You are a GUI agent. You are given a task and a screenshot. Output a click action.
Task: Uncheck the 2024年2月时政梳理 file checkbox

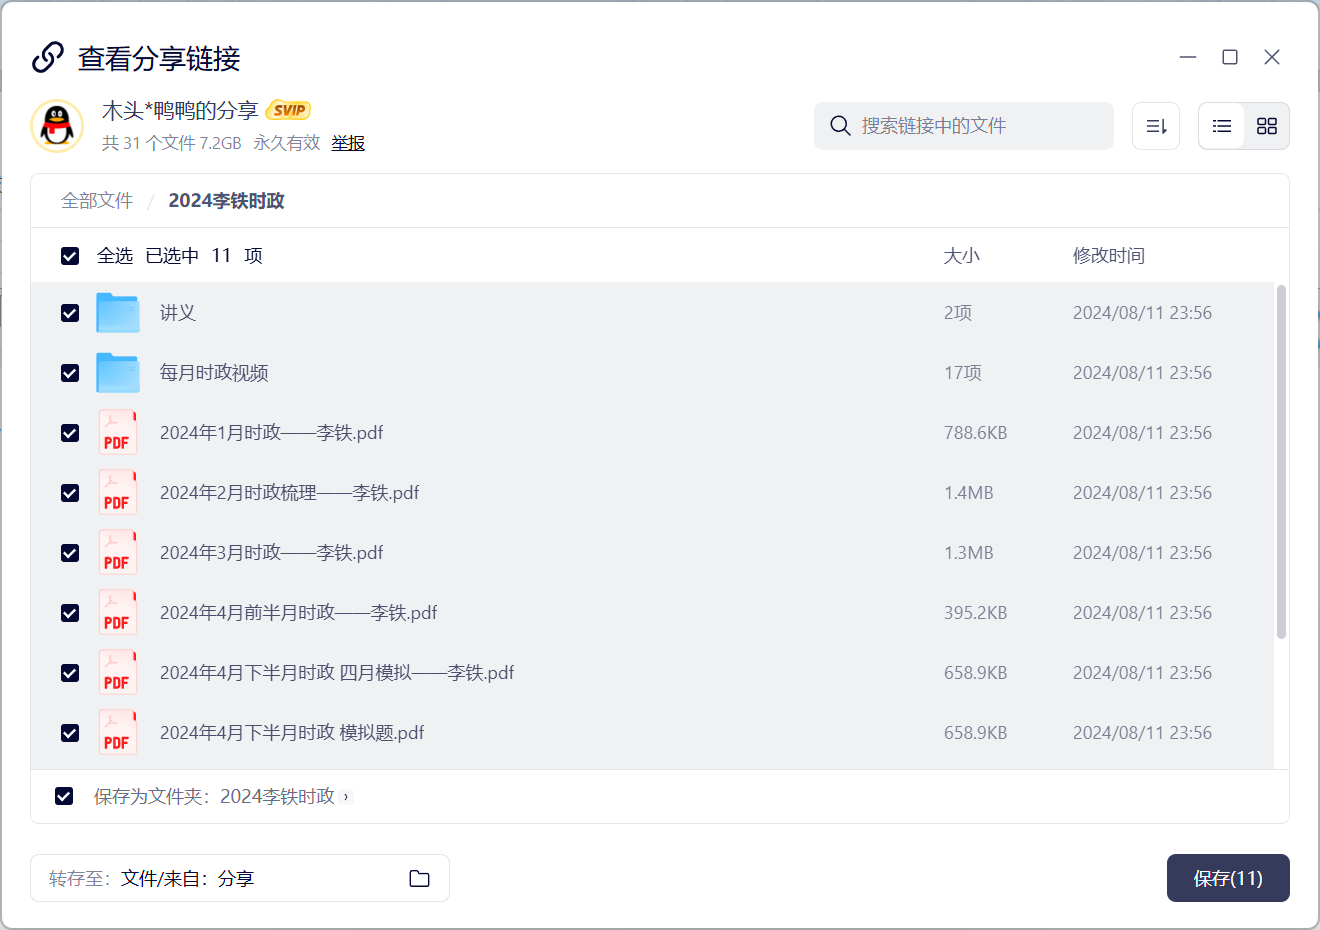click(70, 493)
